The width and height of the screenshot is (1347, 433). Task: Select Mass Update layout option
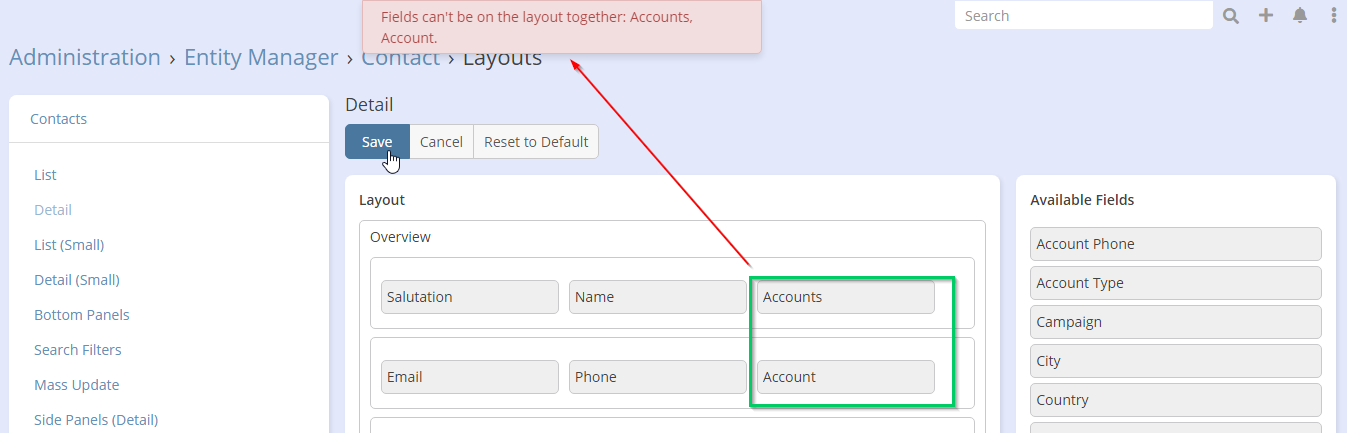76,385
